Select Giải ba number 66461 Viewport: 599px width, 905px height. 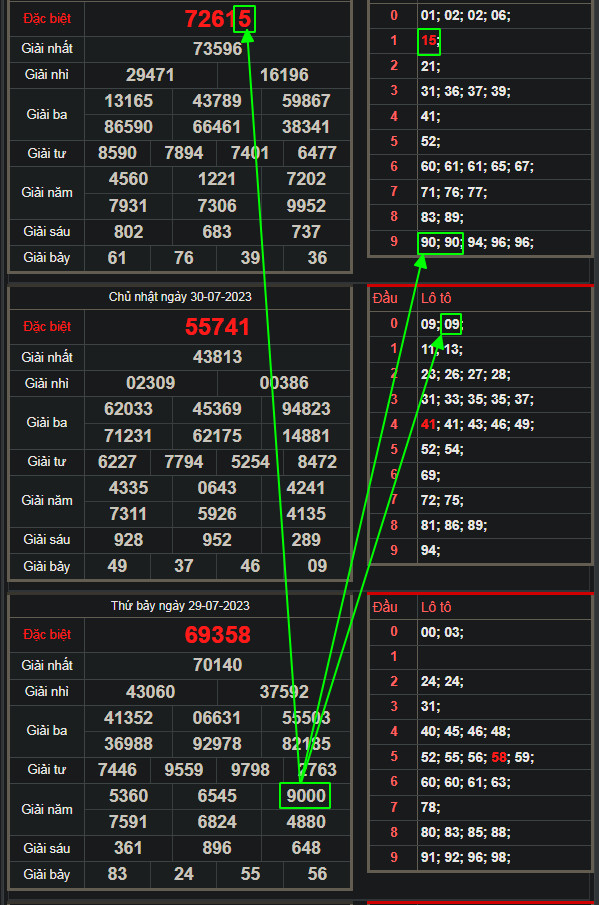(x=216, y=127)
